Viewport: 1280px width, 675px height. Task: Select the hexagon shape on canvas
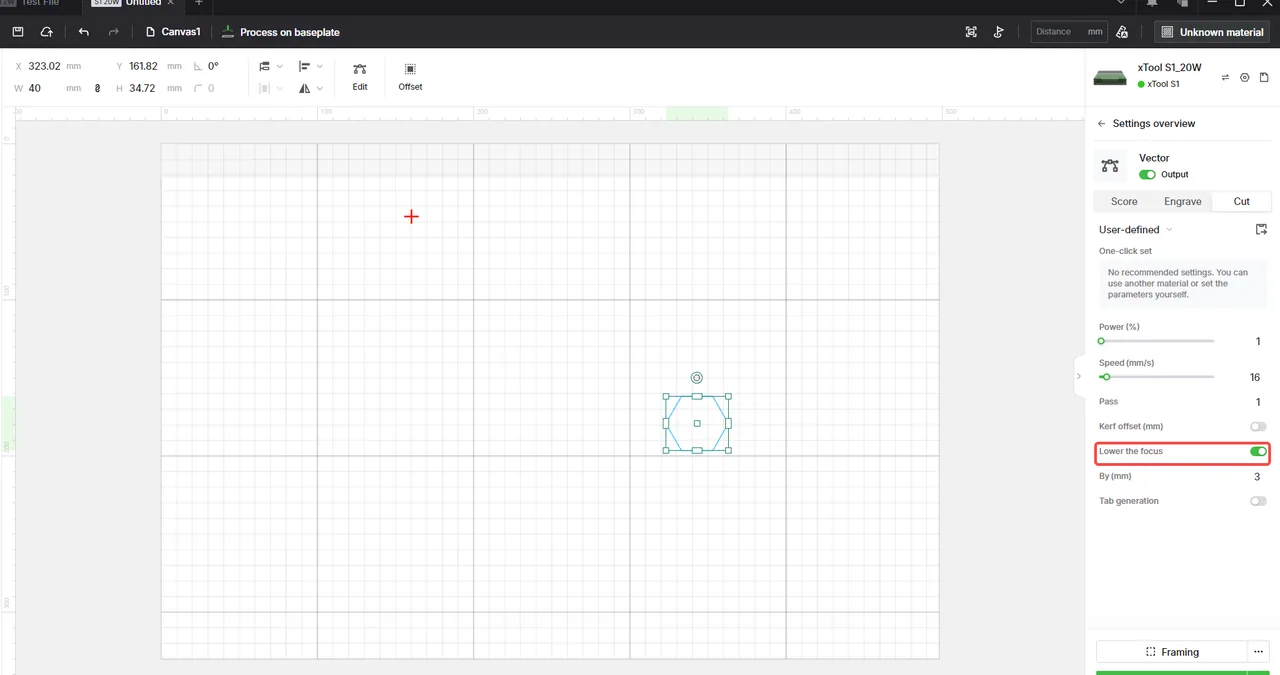pos(697,423)
